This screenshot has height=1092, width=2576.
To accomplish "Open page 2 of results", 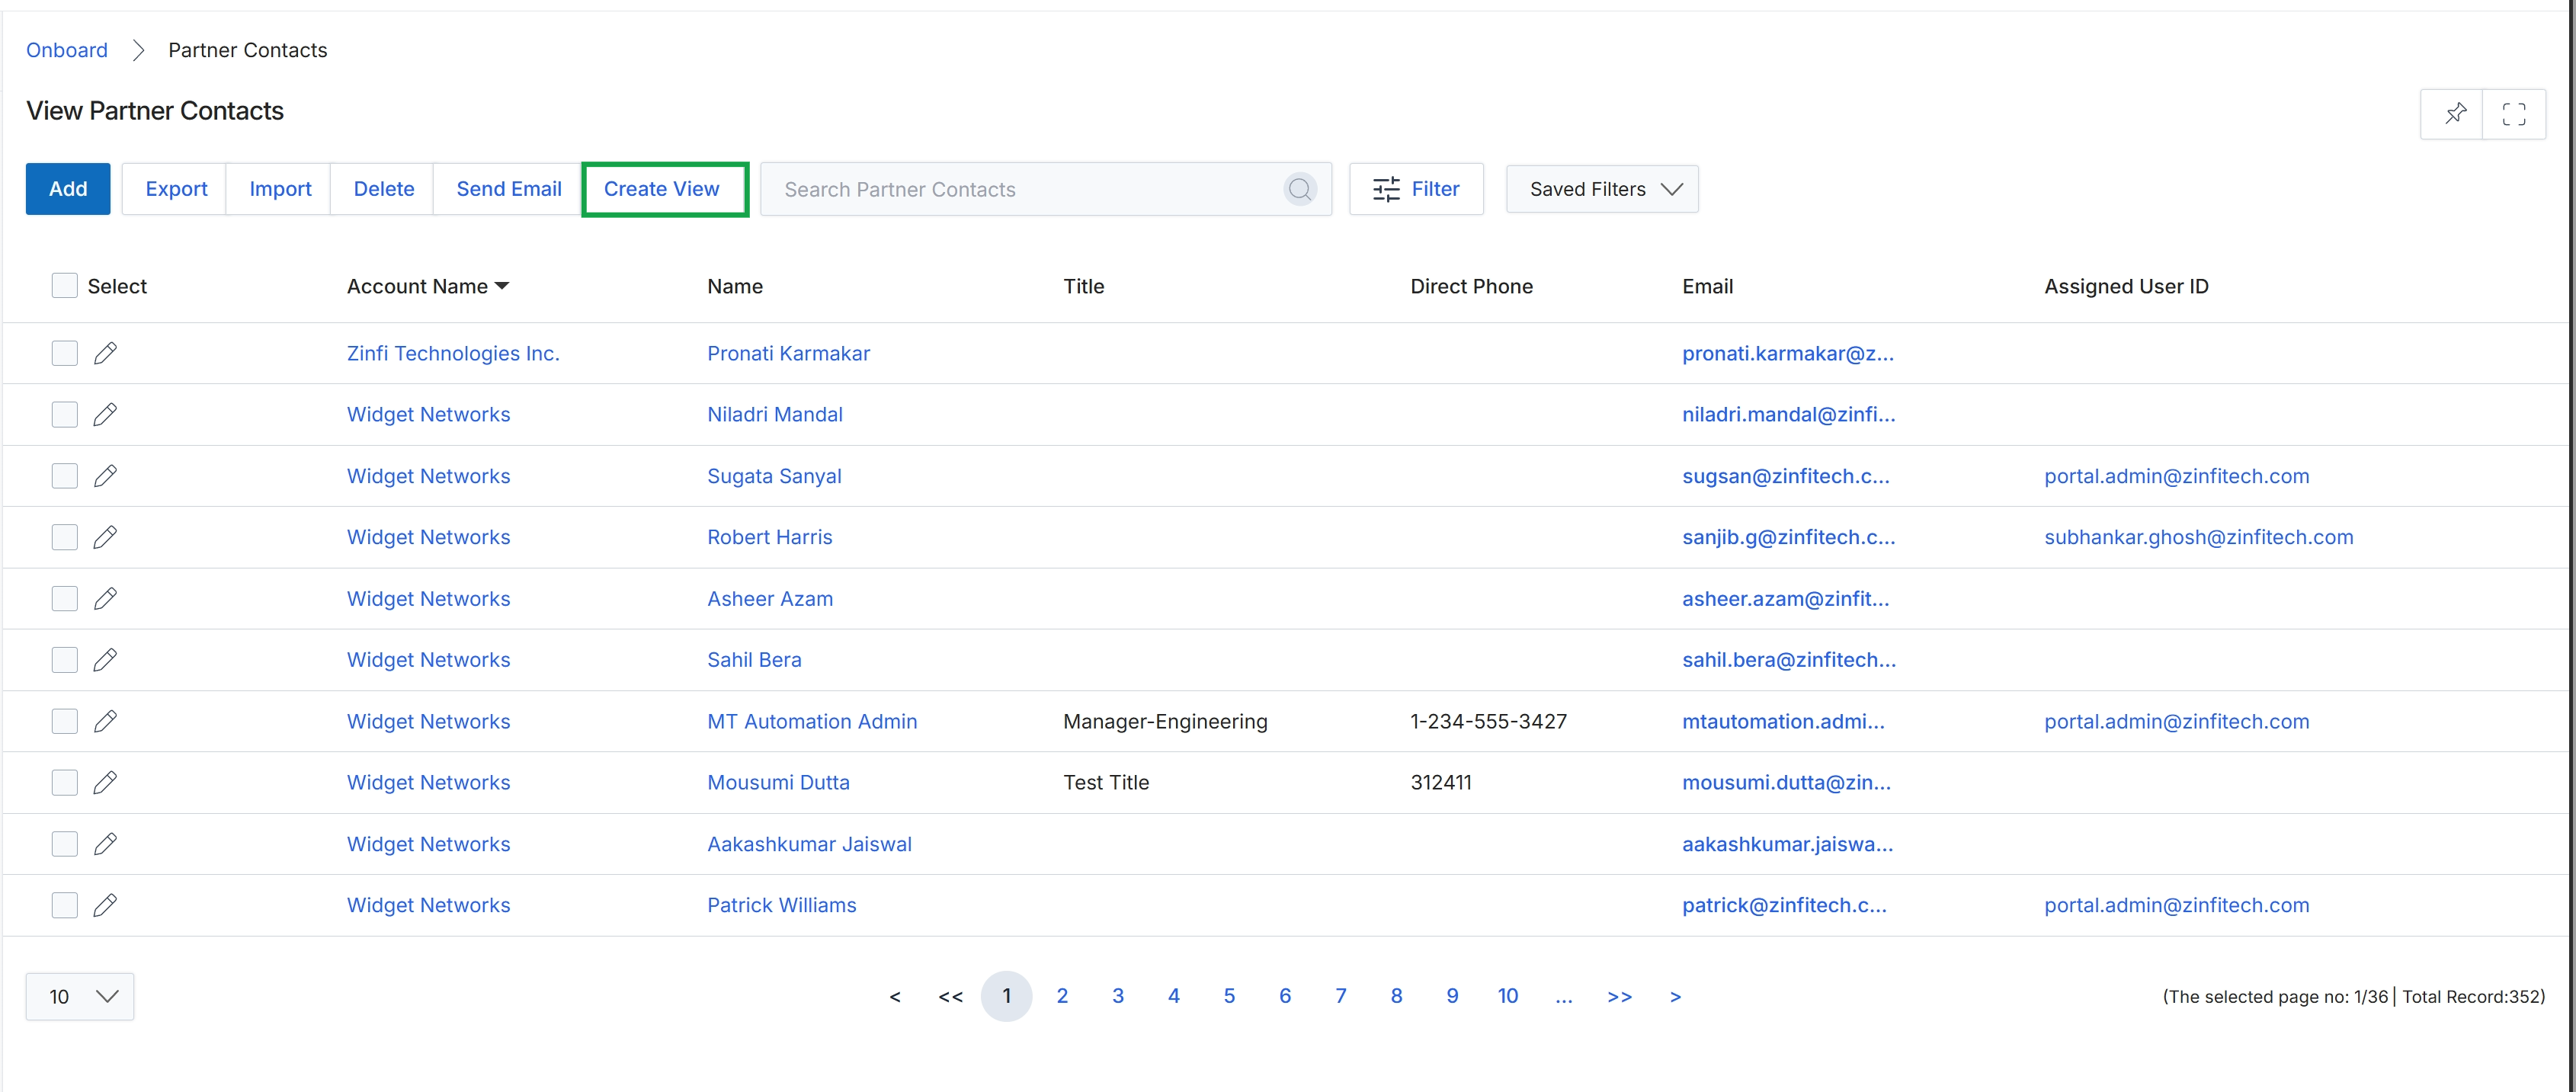I will point(1062,996).
